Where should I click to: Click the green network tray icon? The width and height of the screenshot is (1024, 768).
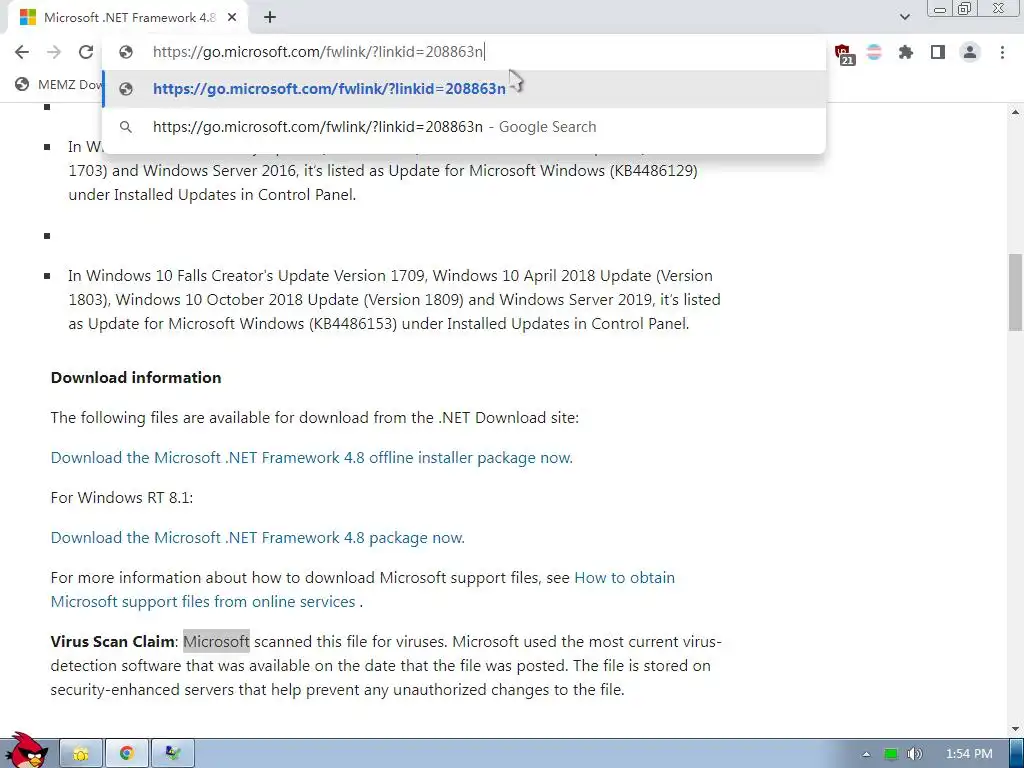891,754
